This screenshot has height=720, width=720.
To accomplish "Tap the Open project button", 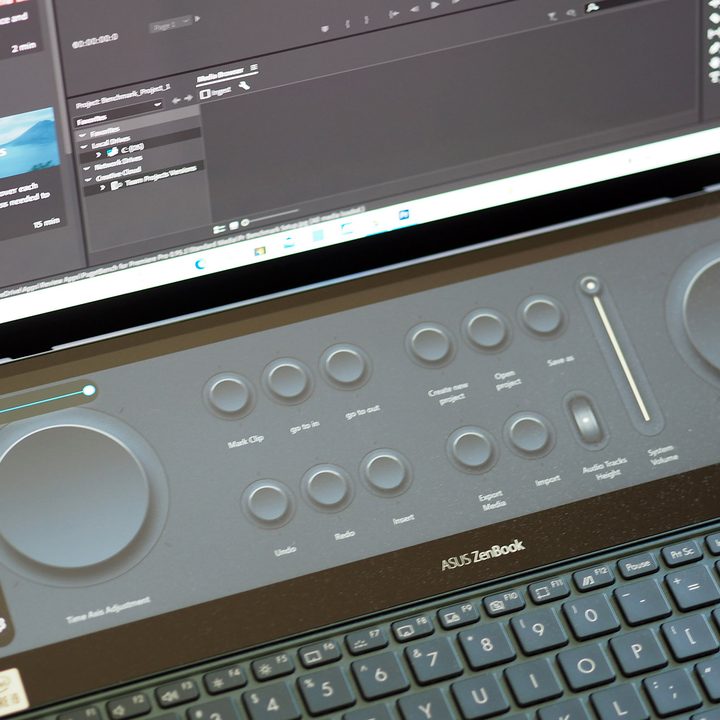I will [x=485, y=329].
